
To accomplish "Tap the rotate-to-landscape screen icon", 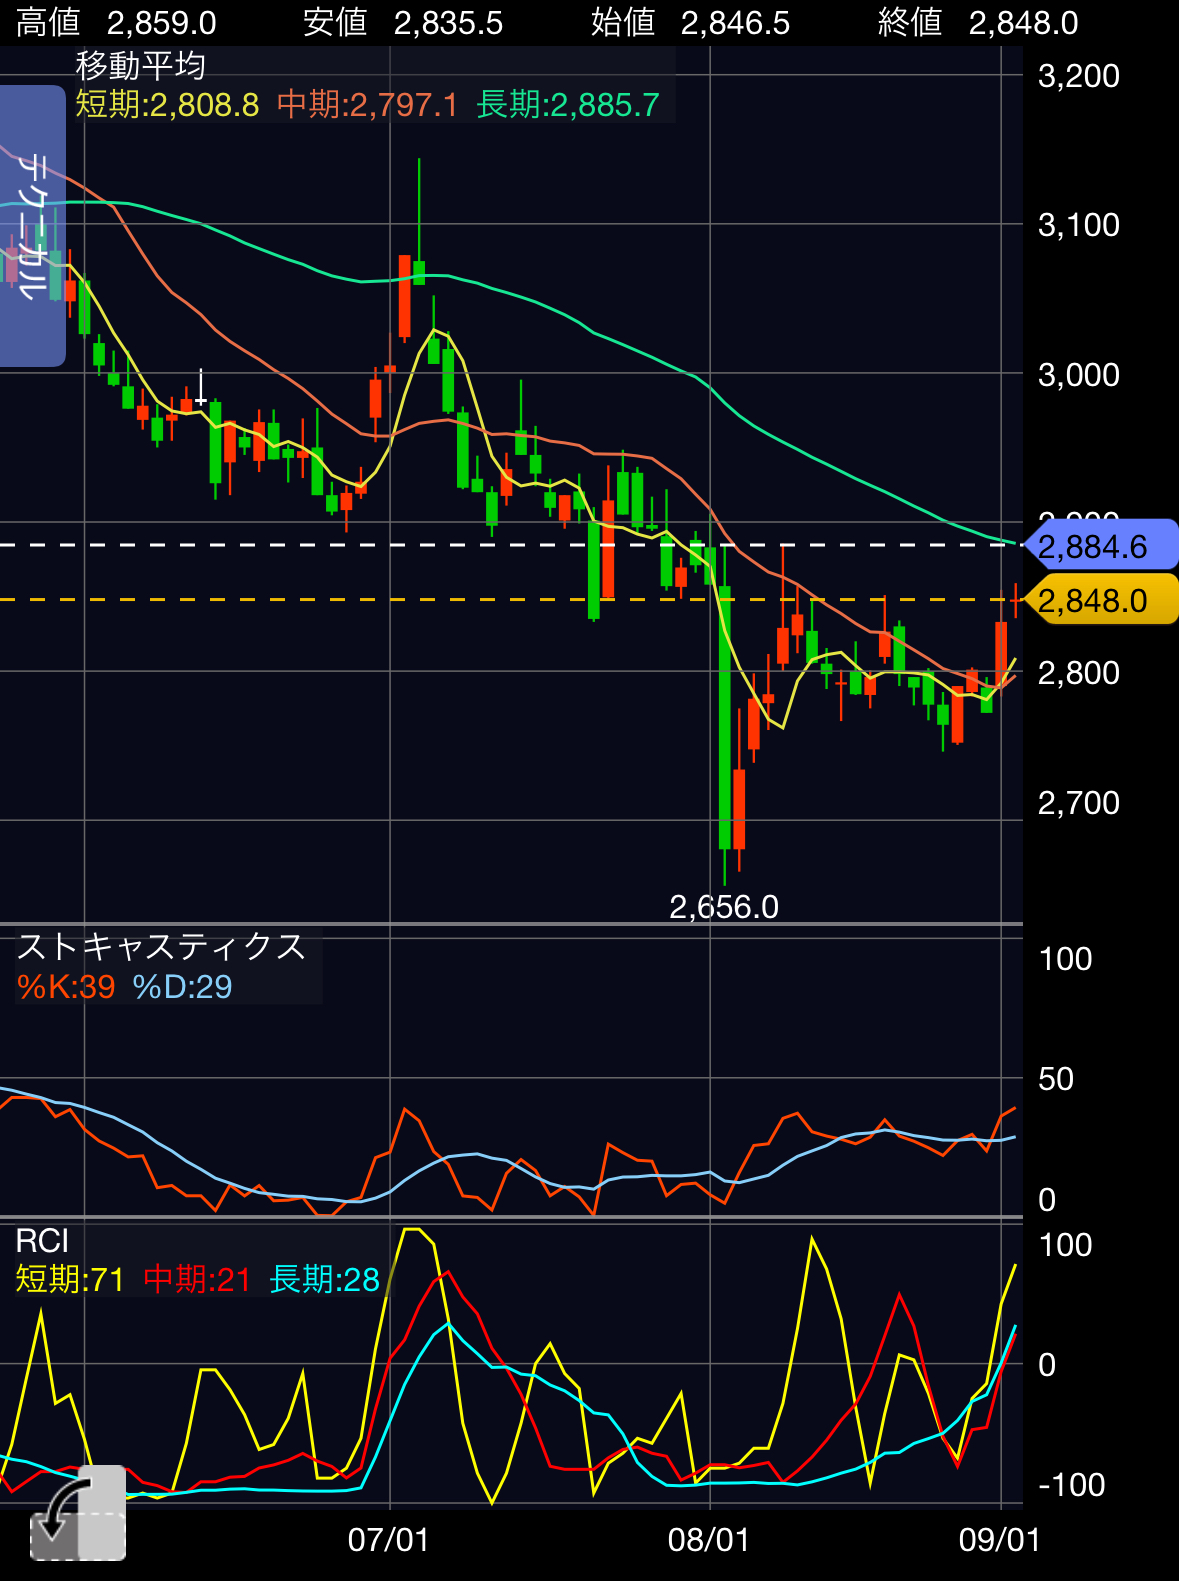I will click(x=78, y=1513).
